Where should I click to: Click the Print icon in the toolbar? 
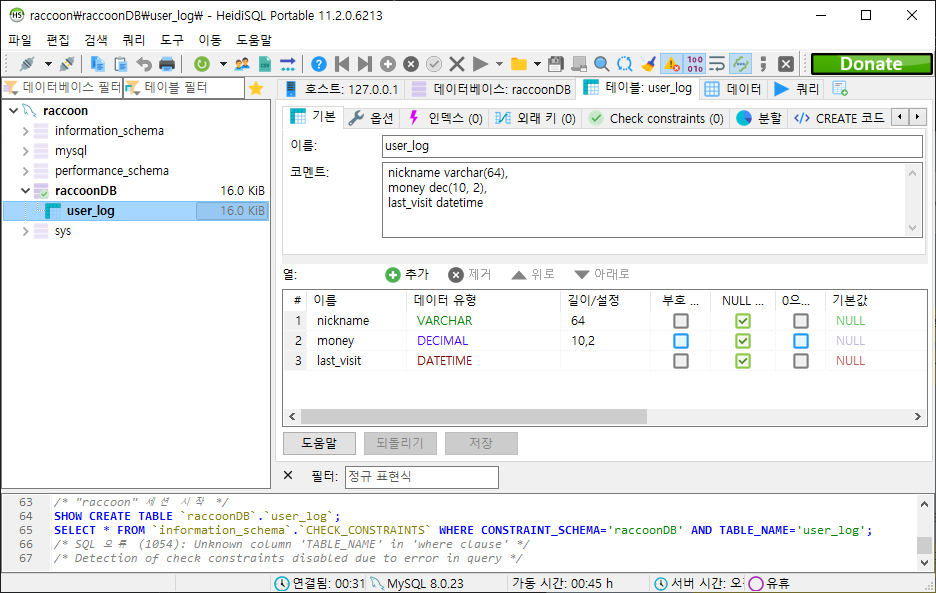click(x=166, y=63)
